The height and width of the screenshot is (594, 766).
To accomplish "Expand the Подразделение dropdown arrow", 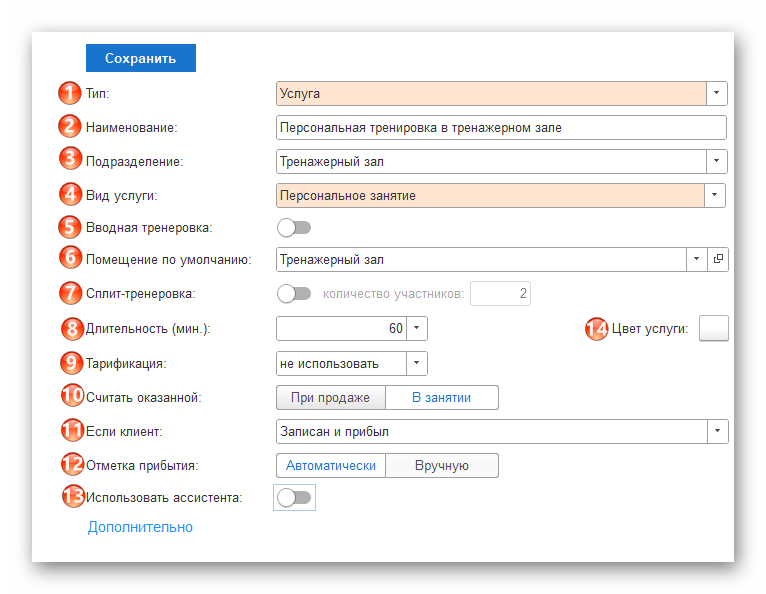I will click(x=717, y=161).
